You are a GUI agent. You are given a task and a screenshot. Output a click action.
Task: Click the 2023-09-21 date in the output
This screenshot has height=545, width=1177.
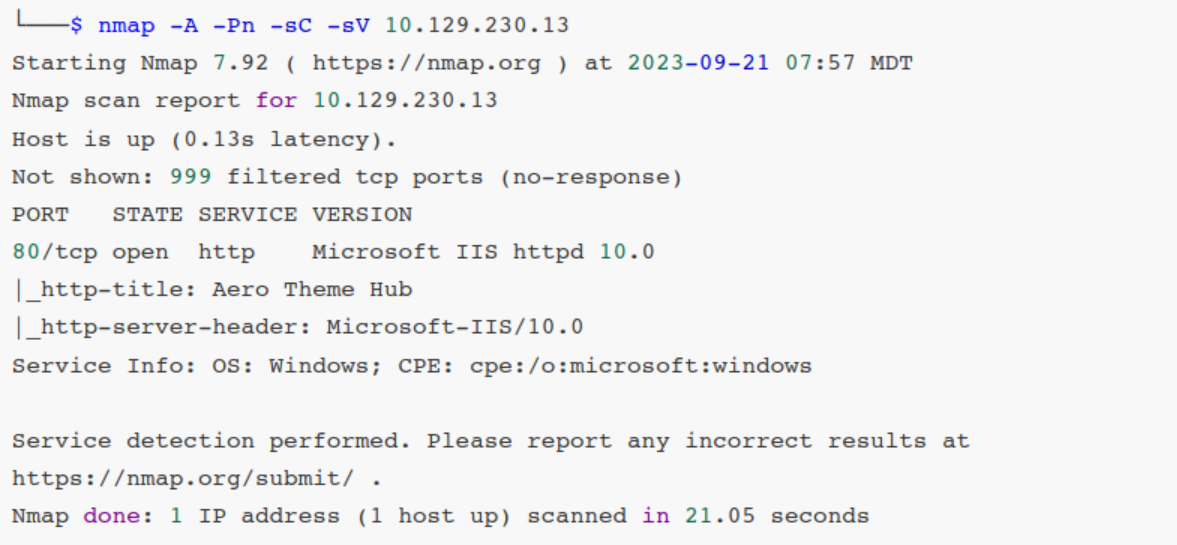coord(699,64)
